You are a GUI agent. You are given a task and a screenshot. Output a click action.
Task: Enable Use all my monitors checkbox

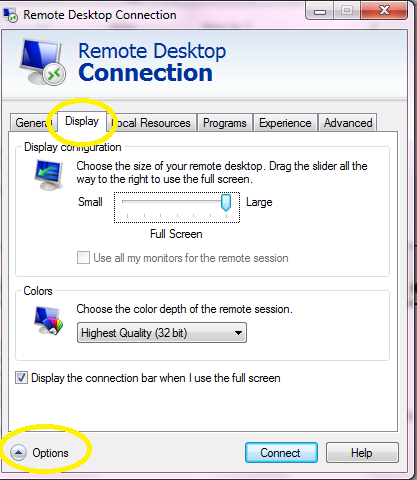[83, 258]
